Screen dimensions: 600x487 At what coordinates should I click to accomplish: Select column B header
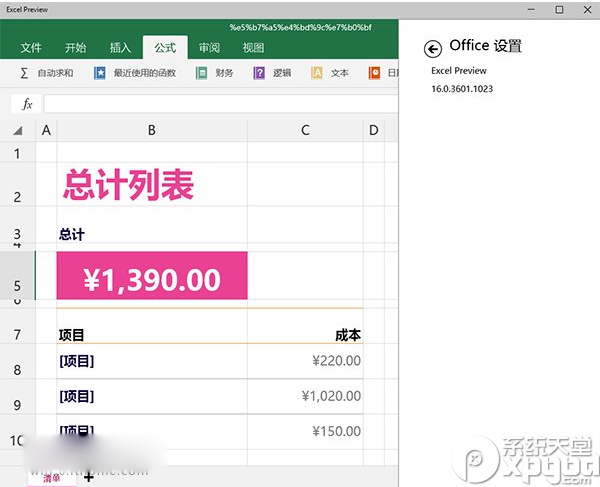pos(152,130)
